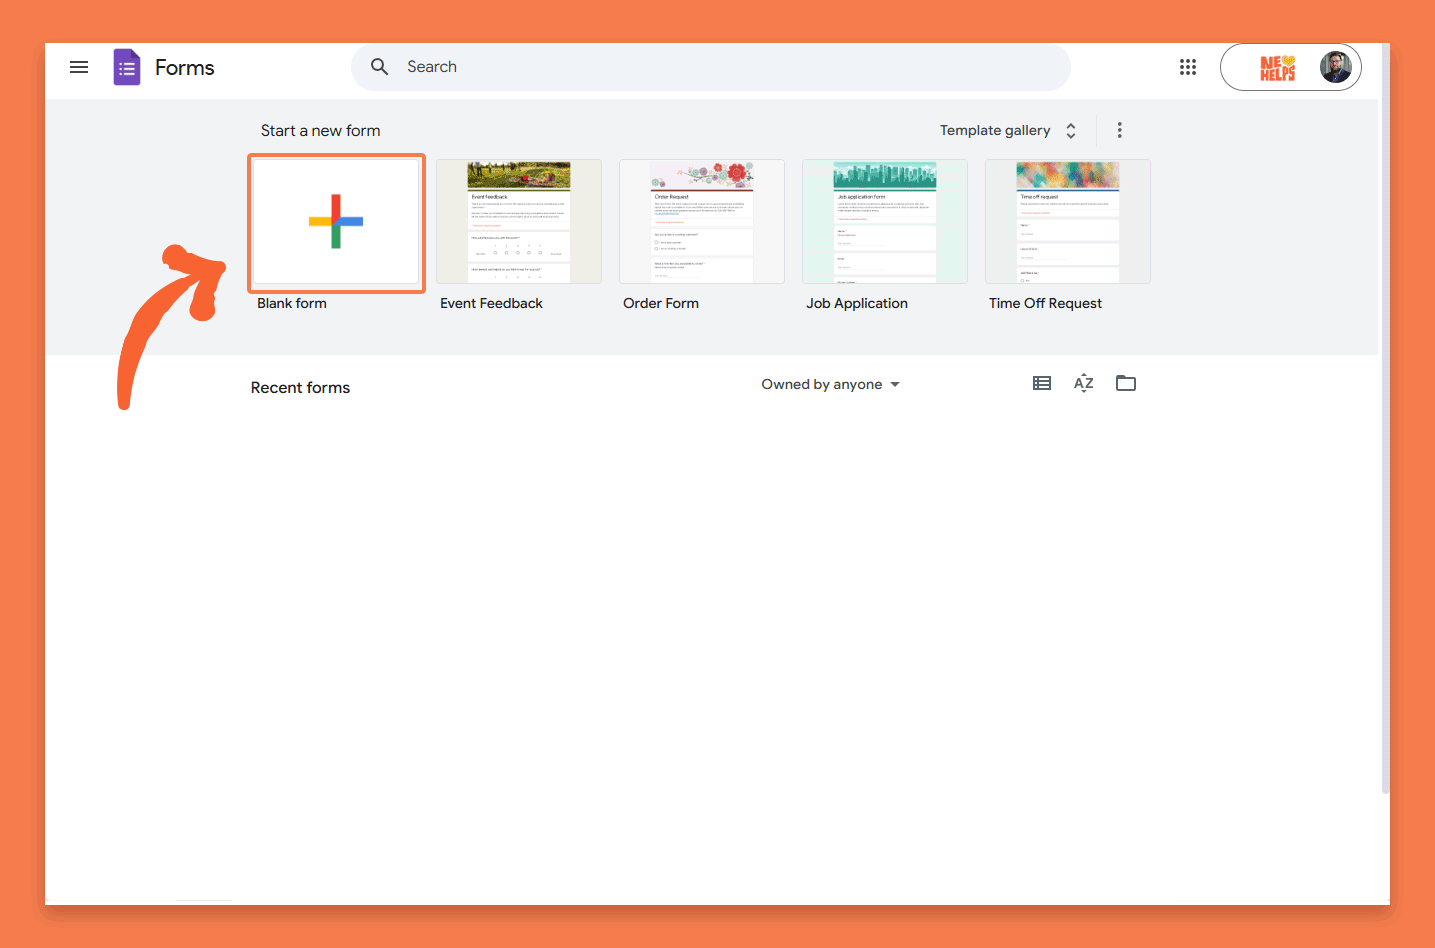The image size is (1435, 948).
Task: Open the file picker folder icon
Action: [1125, 383]
